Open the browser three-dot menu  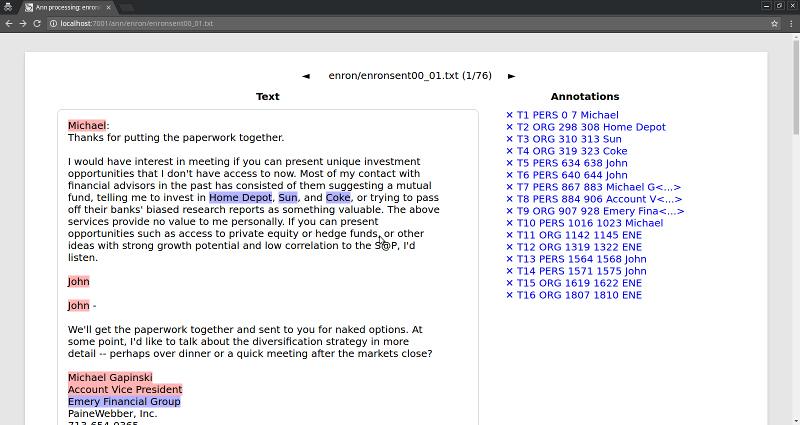coord(791,23)
